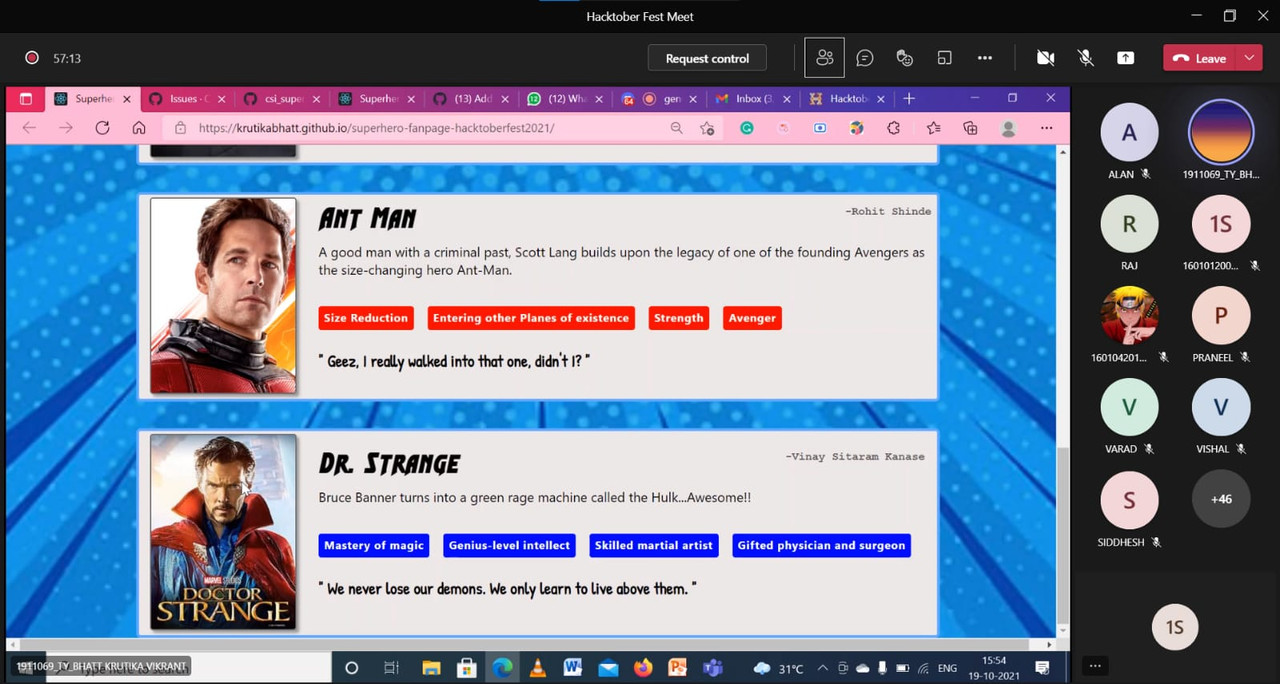1280x684 pixels.
Task: Go to browser home page
Action: pos(139,128)
